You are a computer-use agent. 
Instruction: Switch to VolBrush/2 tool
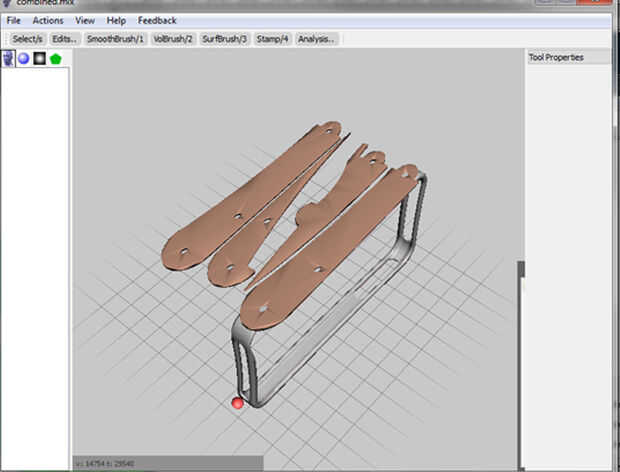(172, 38)
